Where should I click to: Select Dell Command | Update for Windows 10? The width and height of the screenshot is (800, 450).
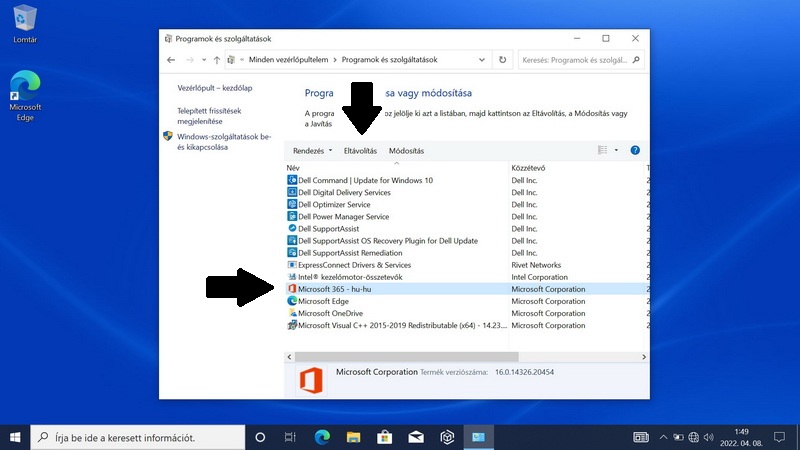point(467,180)
